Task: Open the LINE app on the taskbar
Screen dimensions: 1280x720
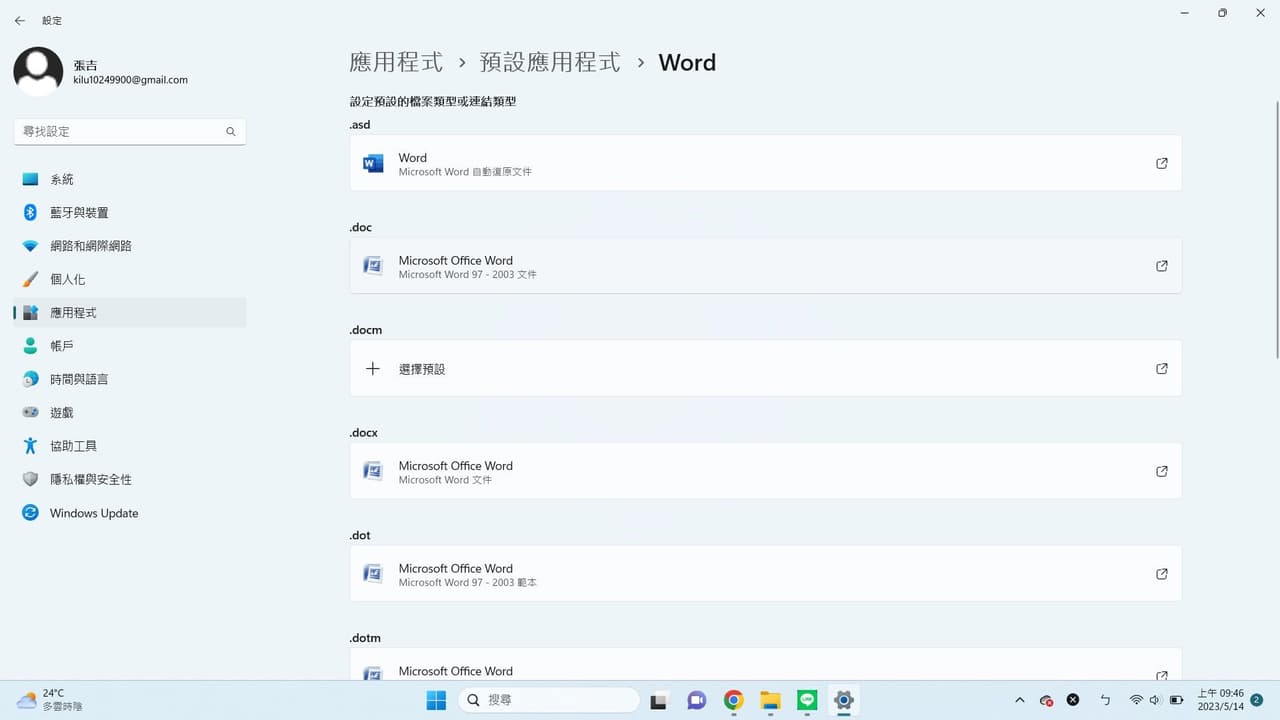Action: [807, 700]
